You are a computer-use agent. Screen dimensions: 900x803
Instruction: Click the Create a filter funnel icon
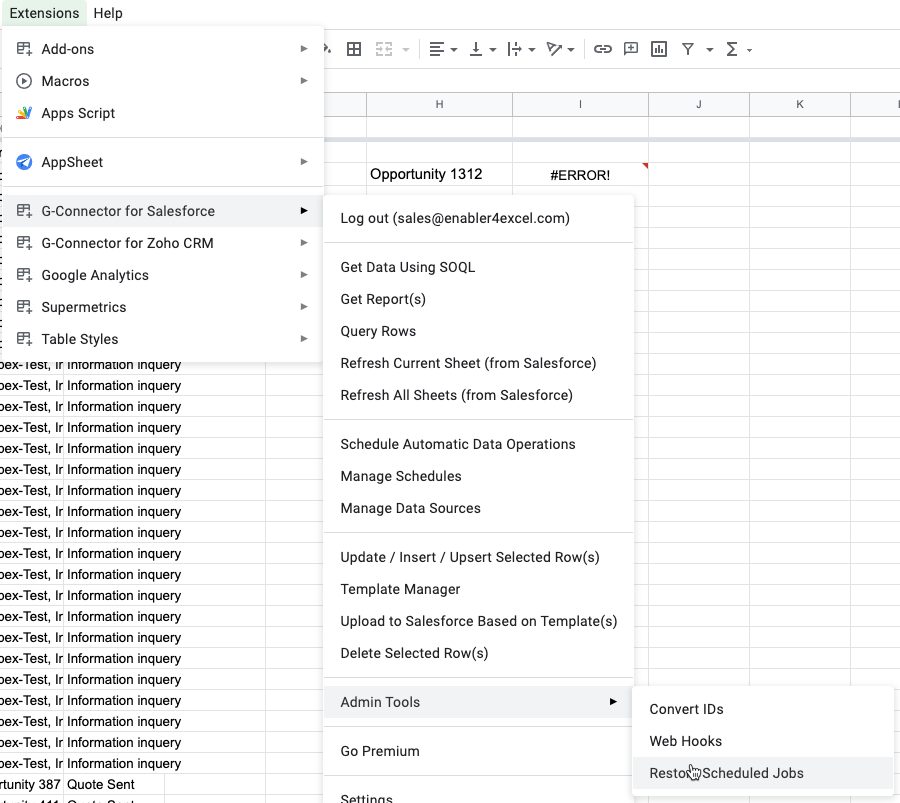click(x=688, y=49)
